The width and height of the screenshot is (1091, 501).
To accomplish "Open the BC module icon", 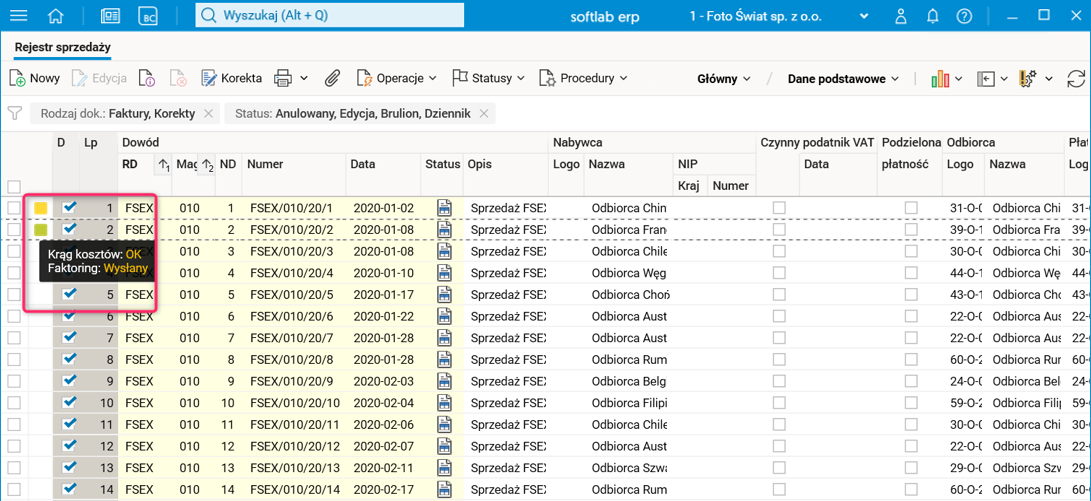I will click(148, 16).
